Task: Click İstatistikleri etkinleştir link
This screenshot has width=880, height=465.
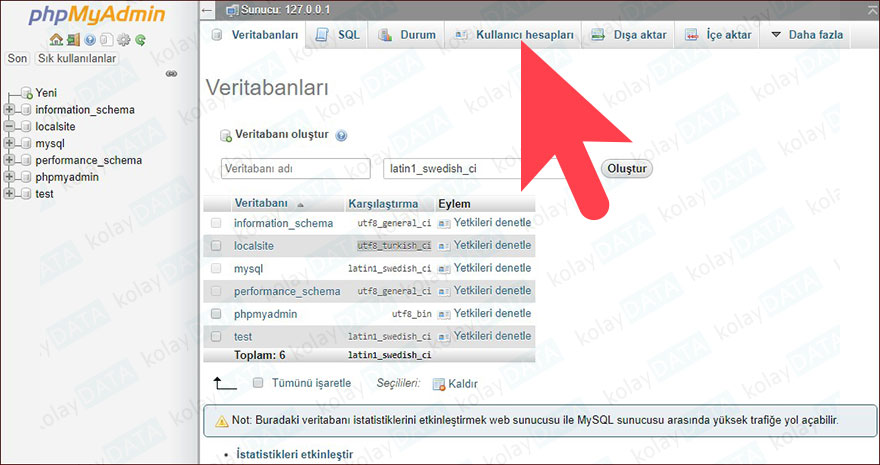Action: (295, 454)
